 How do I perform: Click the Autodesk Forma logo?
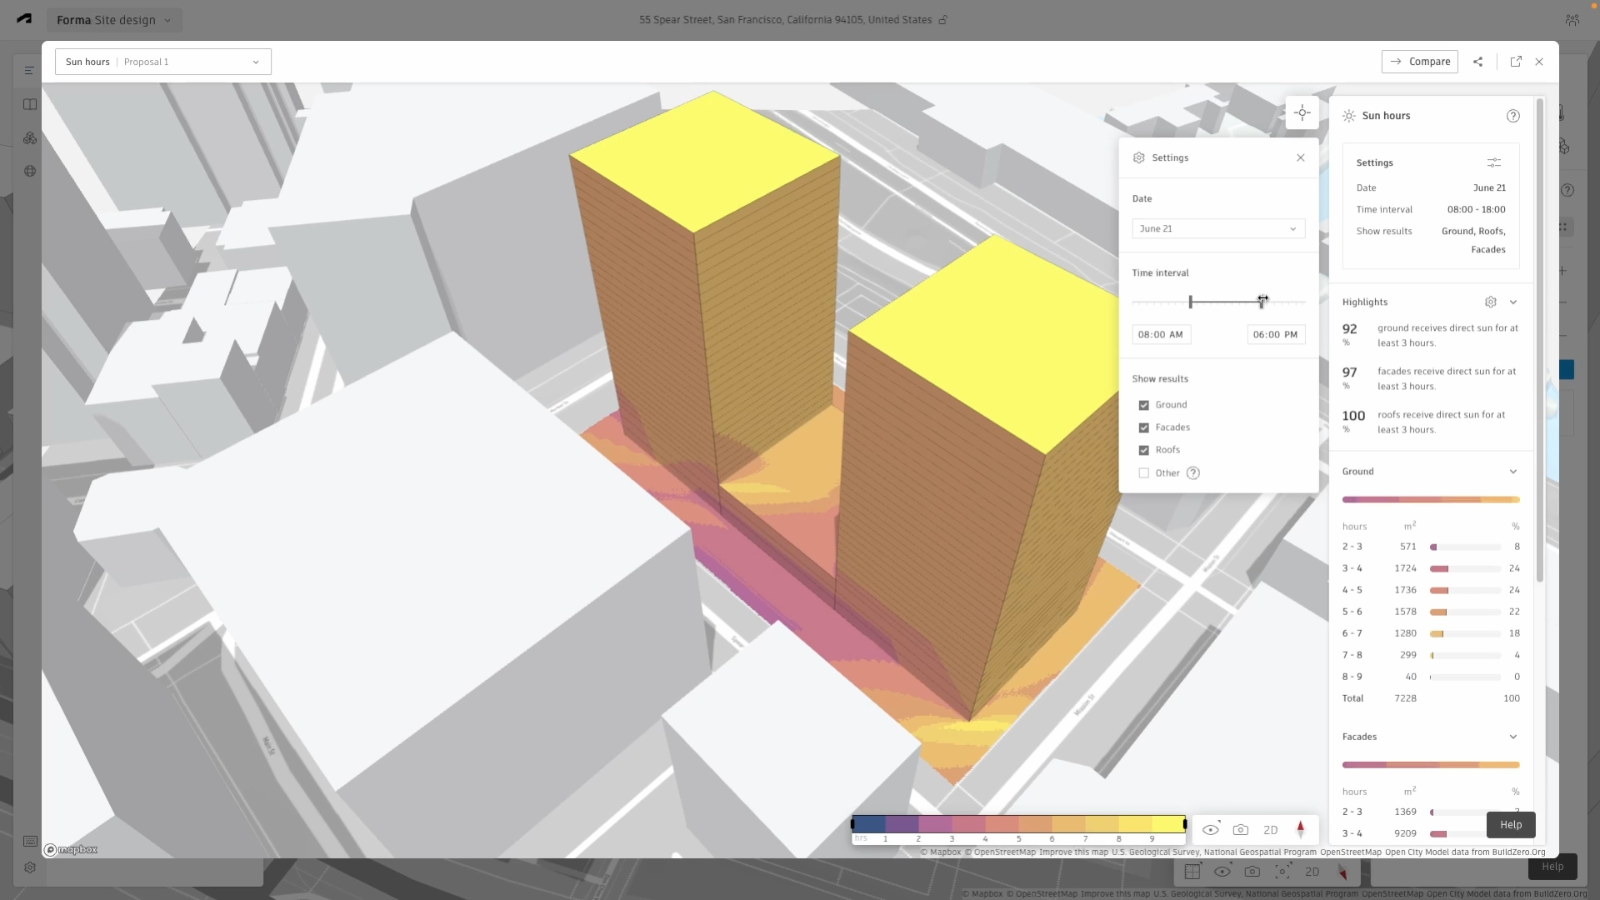24,19
